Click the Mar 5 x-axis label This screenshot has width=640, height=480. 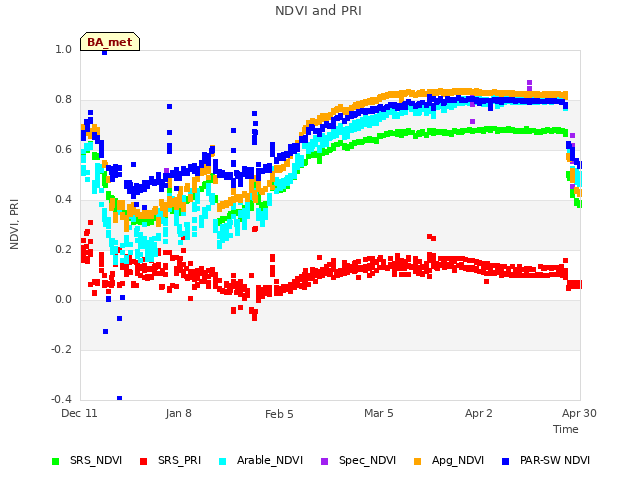[379, 413]
